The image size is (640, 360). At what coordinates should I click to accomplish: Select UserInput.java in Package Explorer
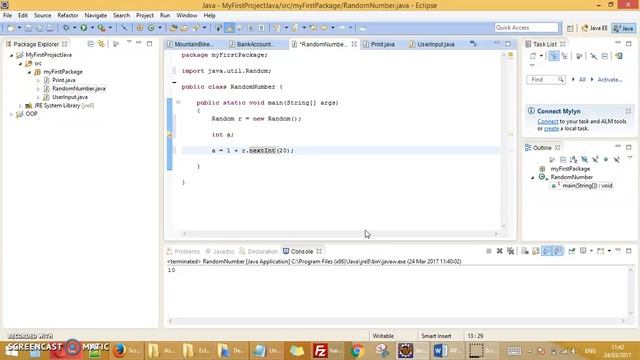tap(69, 97)
